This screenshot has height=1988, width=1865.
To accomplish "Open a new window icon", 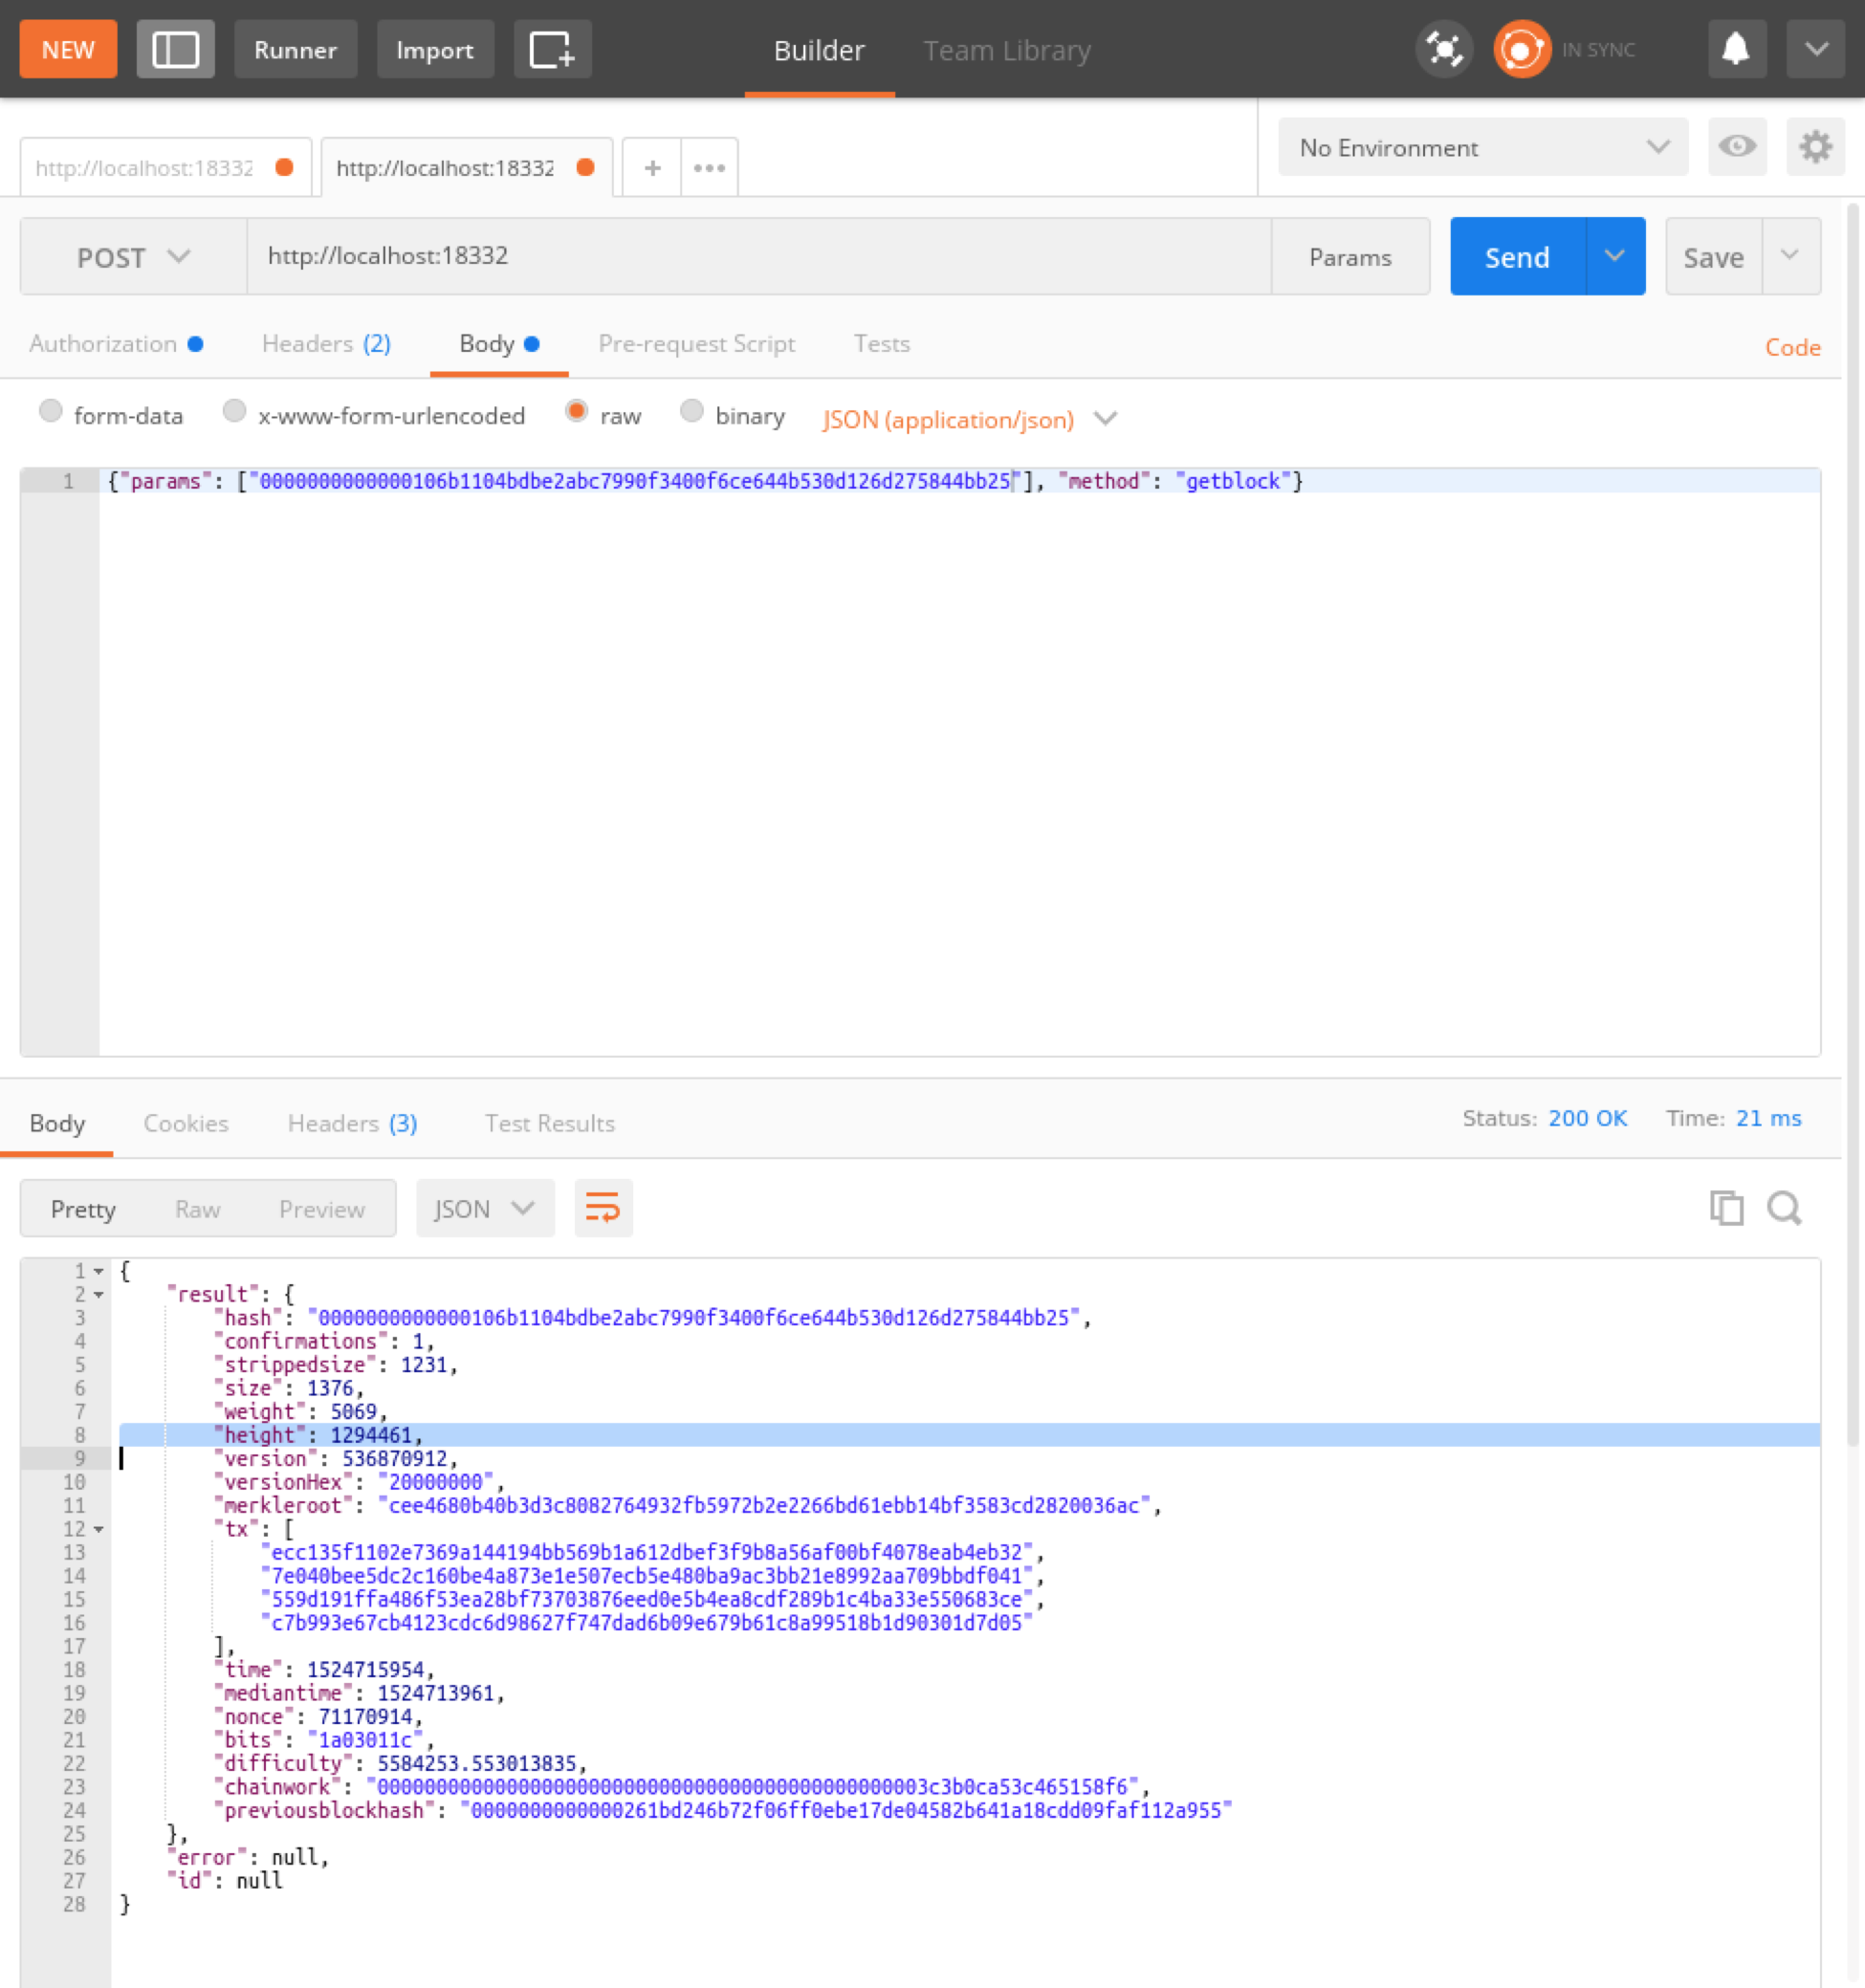I will tap(552, 49).
